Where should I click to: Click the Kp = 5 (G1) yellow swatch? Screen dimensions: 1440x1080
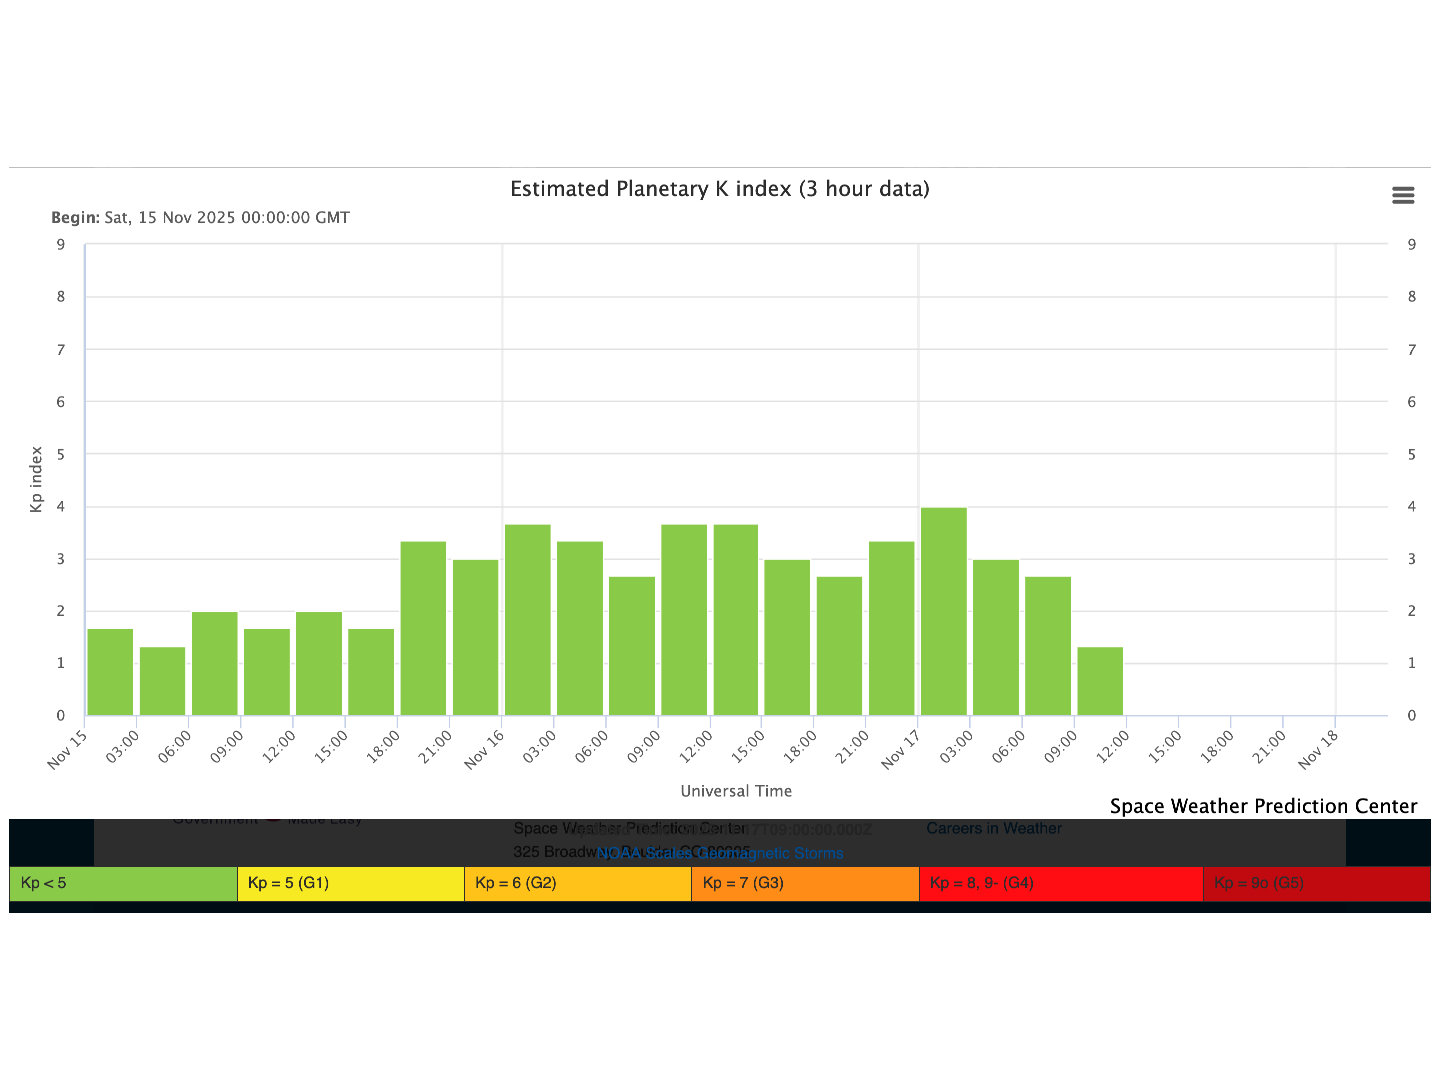click(350, 883)
